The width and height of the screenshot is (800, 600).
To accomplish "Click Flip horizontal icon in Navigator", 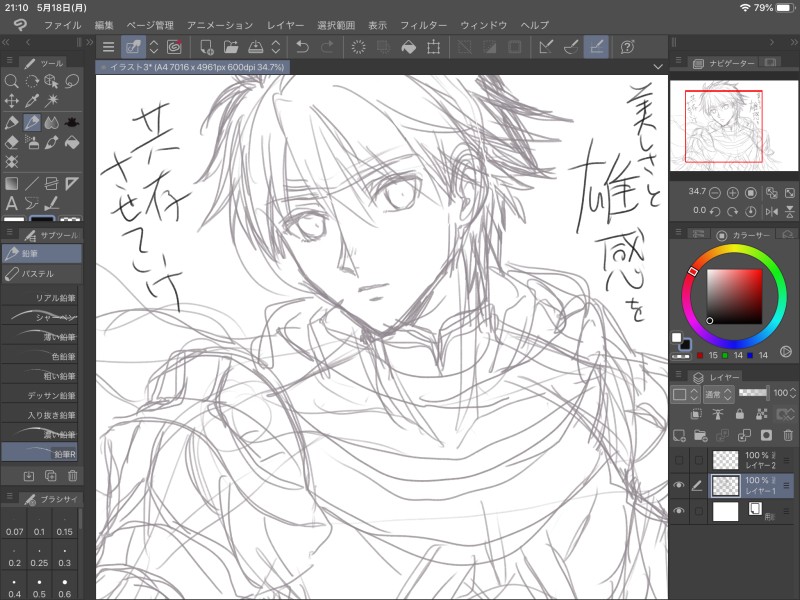I will (771, 211).
